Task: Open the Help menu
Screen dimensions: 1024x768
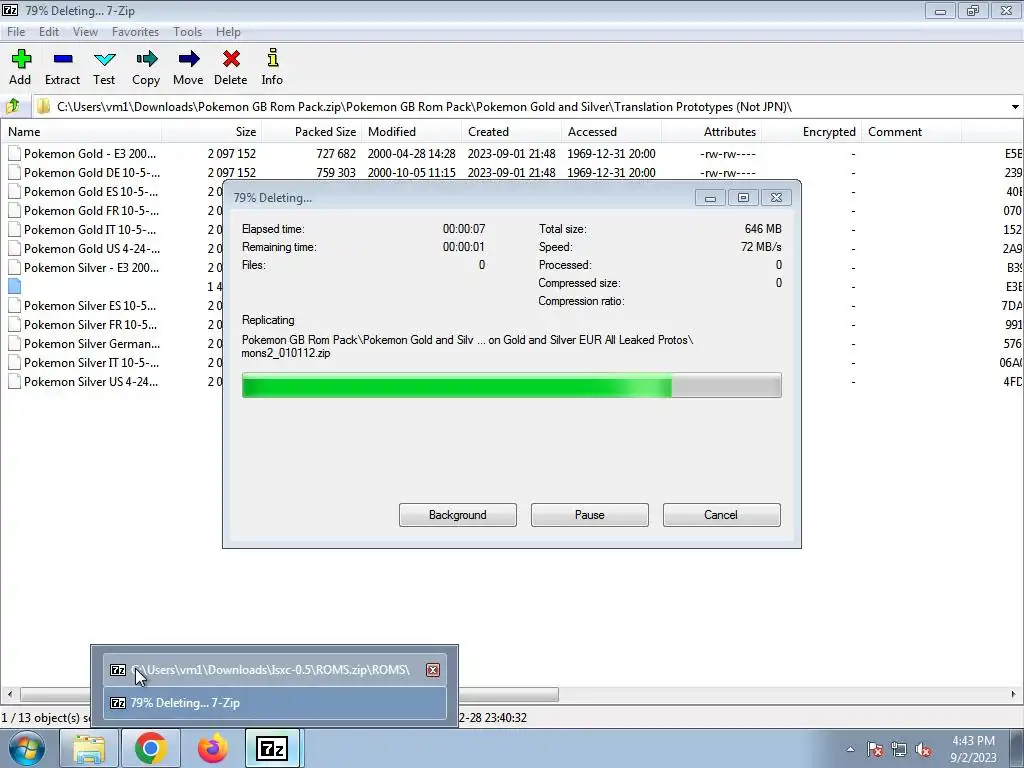Action: (228, 31)
